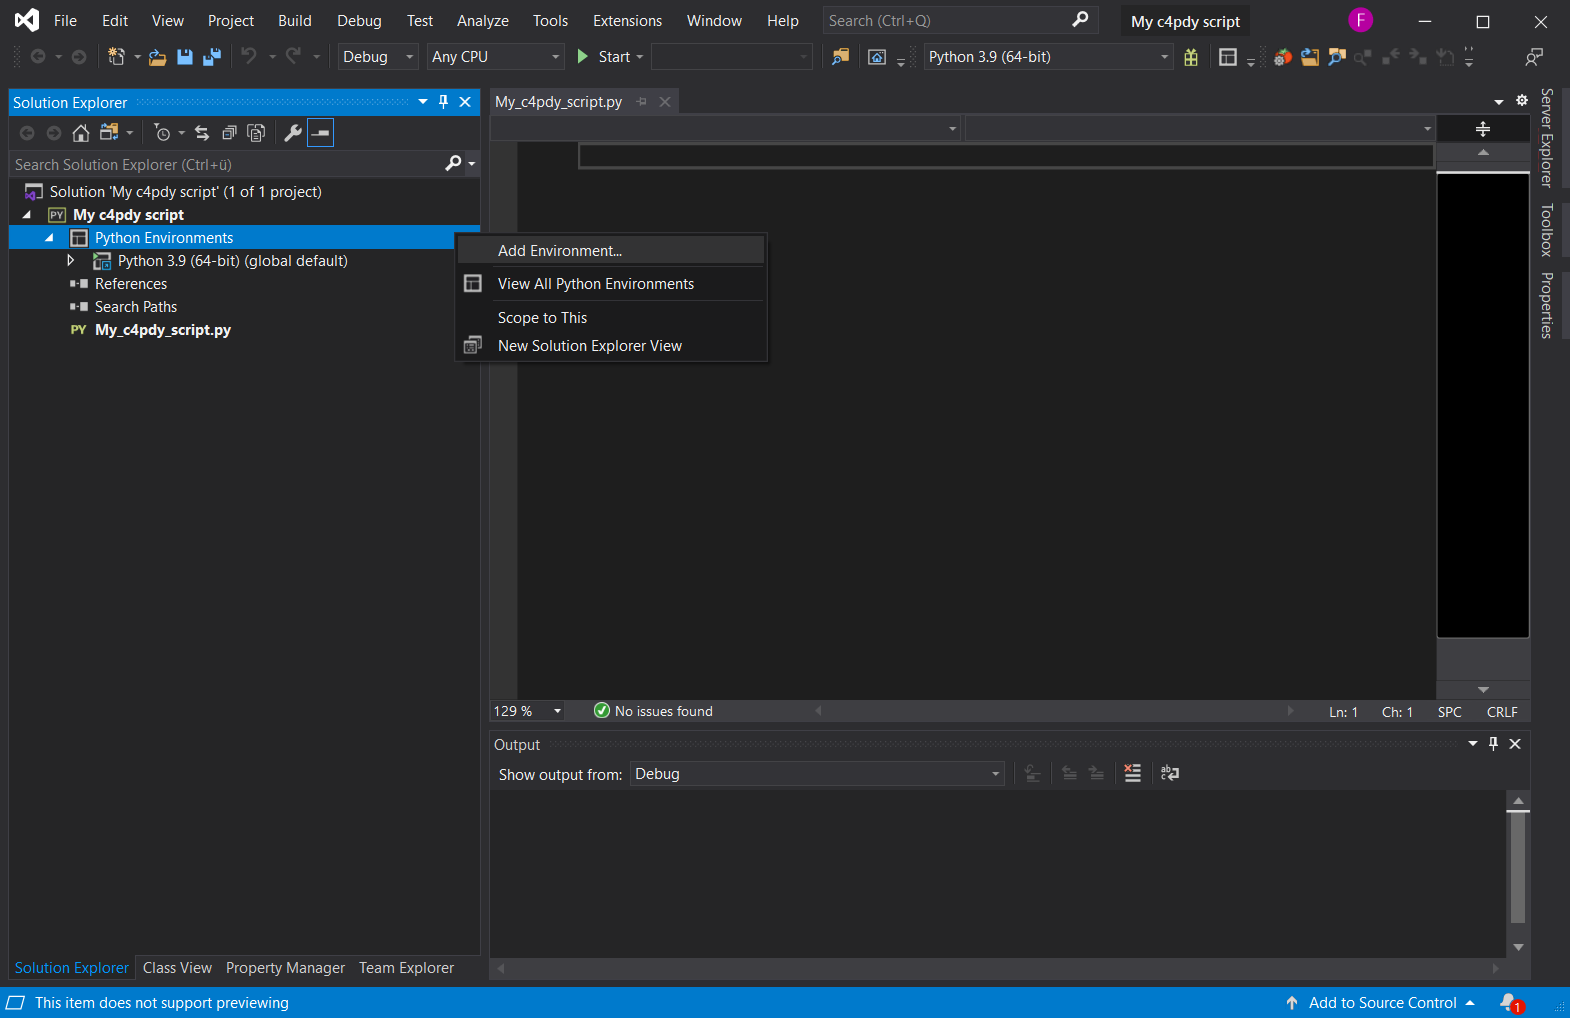Click the Start debugging button
This screenshot has width=1570, height=1018.
(x=604, y=57)
